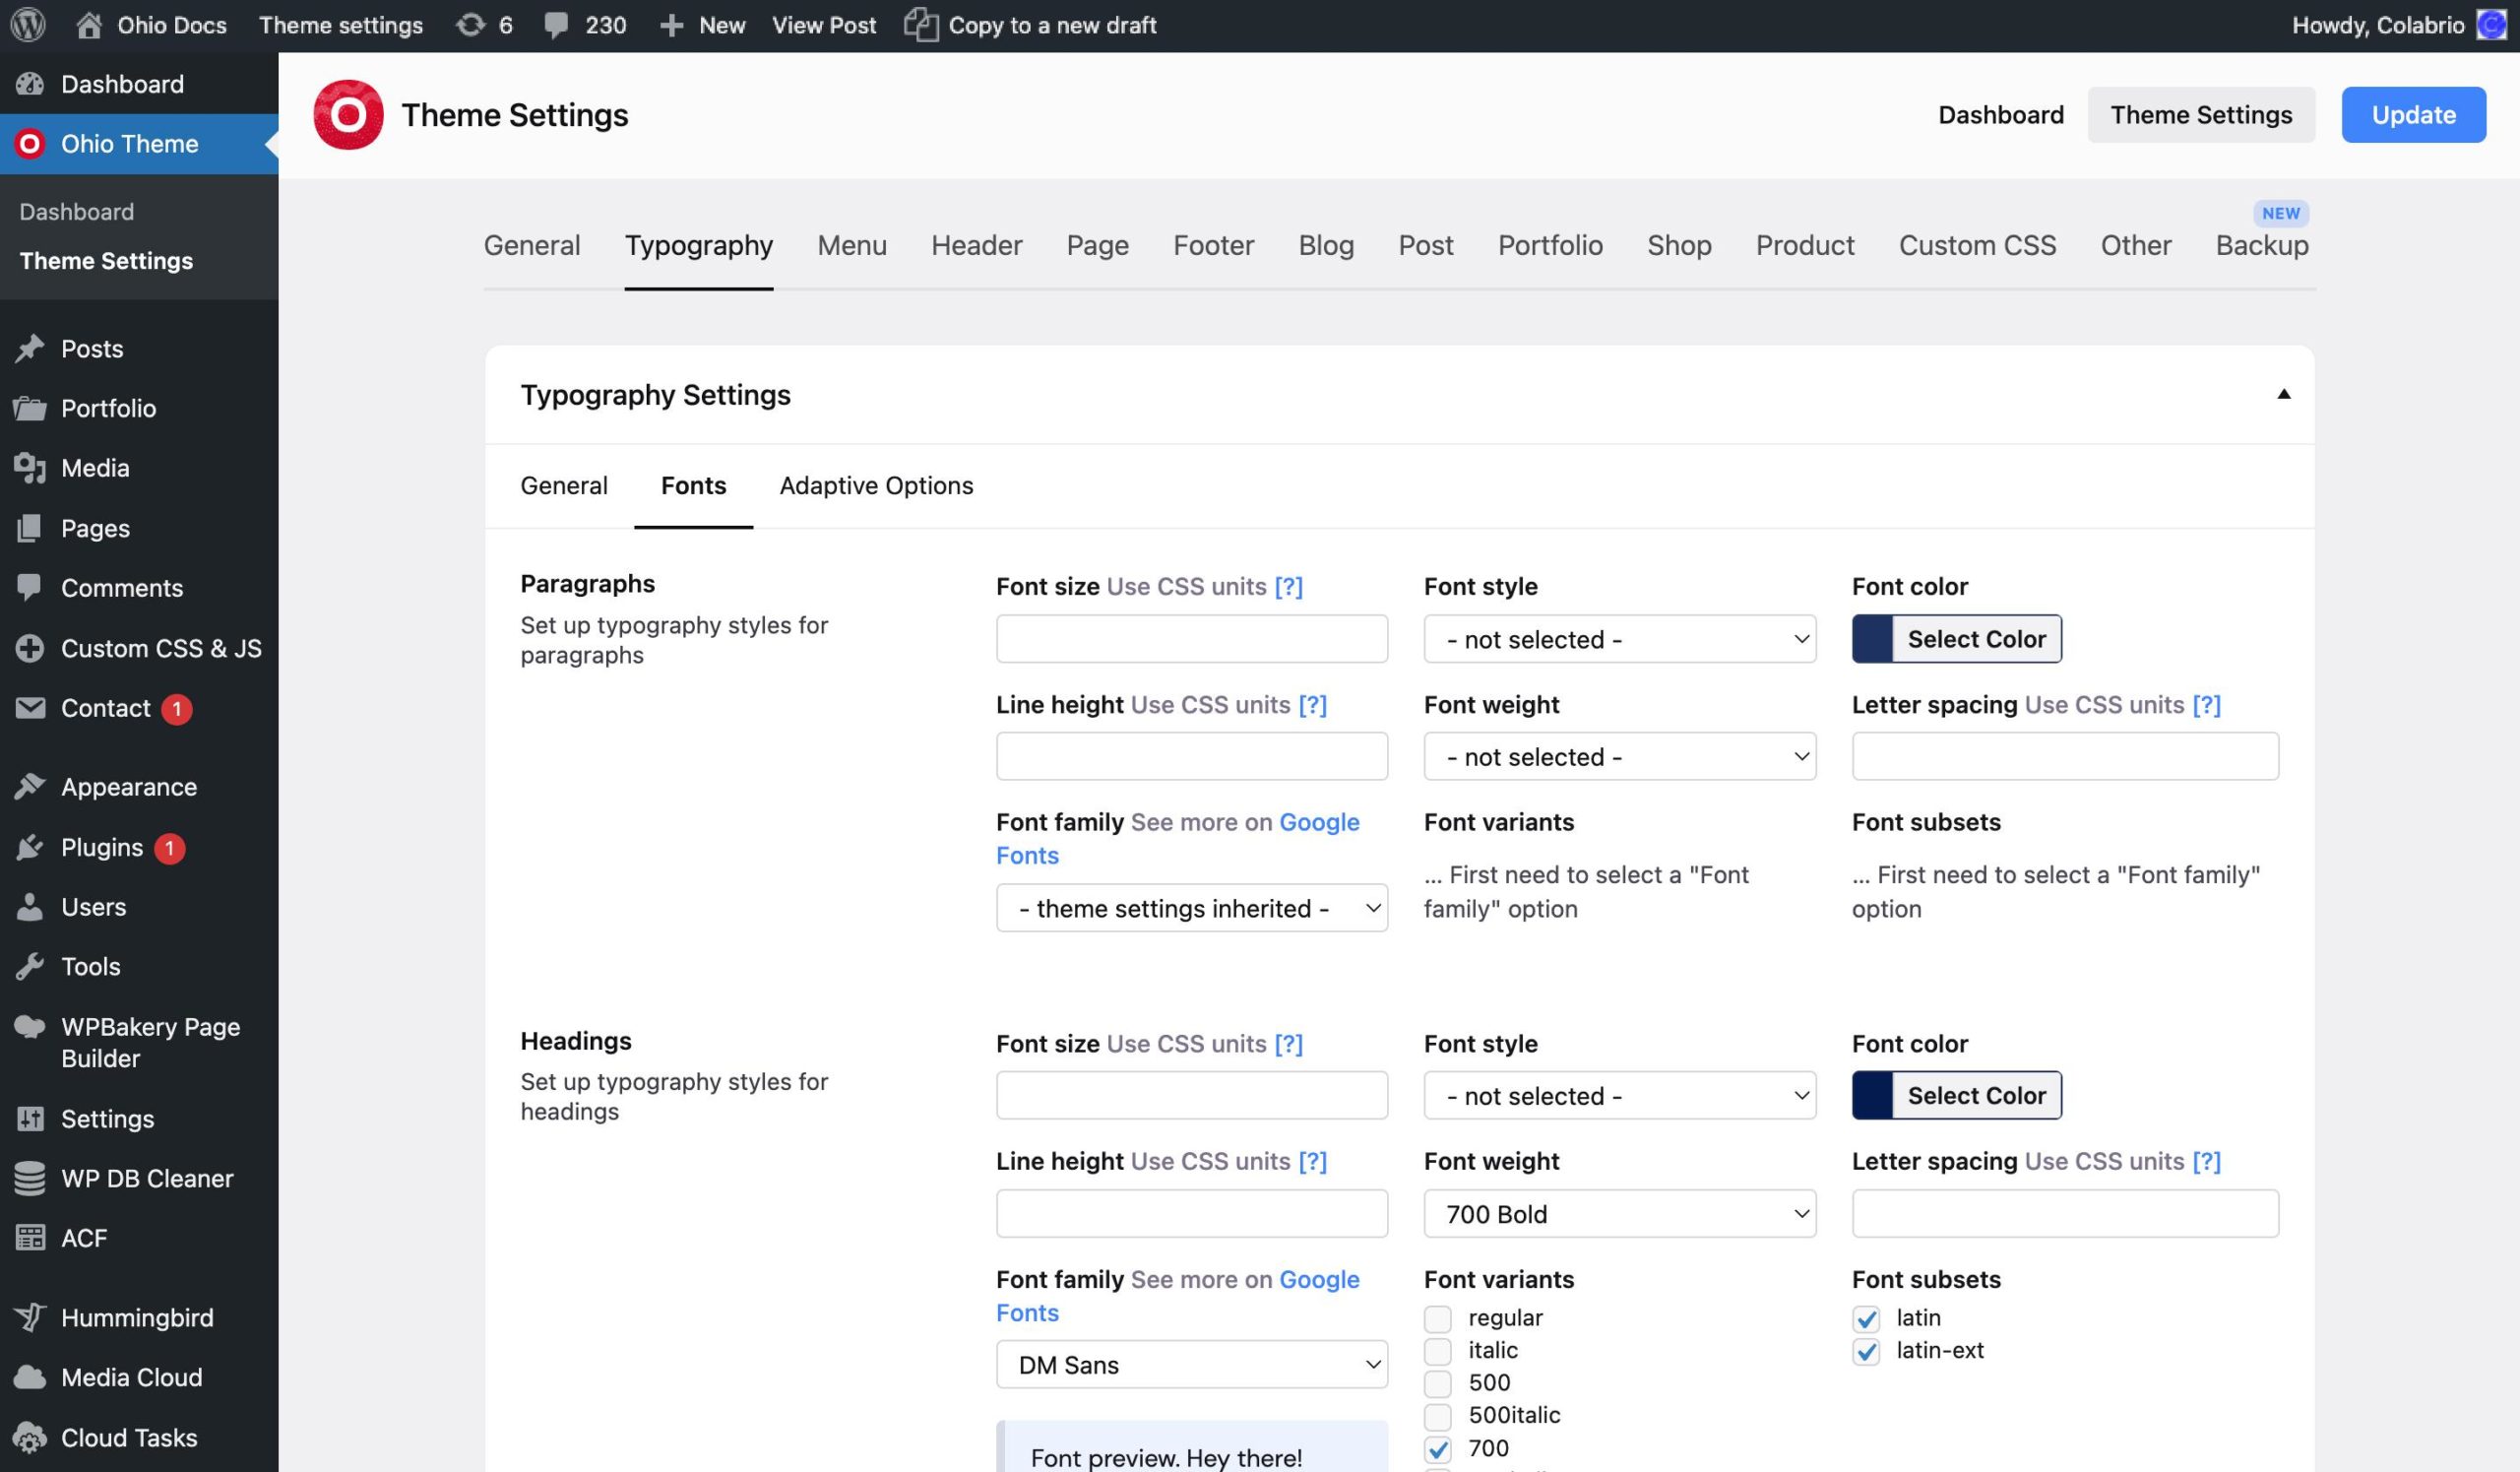Image resolution: width=2520 pixels, height=1472 pixels.
Task: Click the Paragraphs Letter spacing input
Action: pyautogui.click(x=2065, y=757)
